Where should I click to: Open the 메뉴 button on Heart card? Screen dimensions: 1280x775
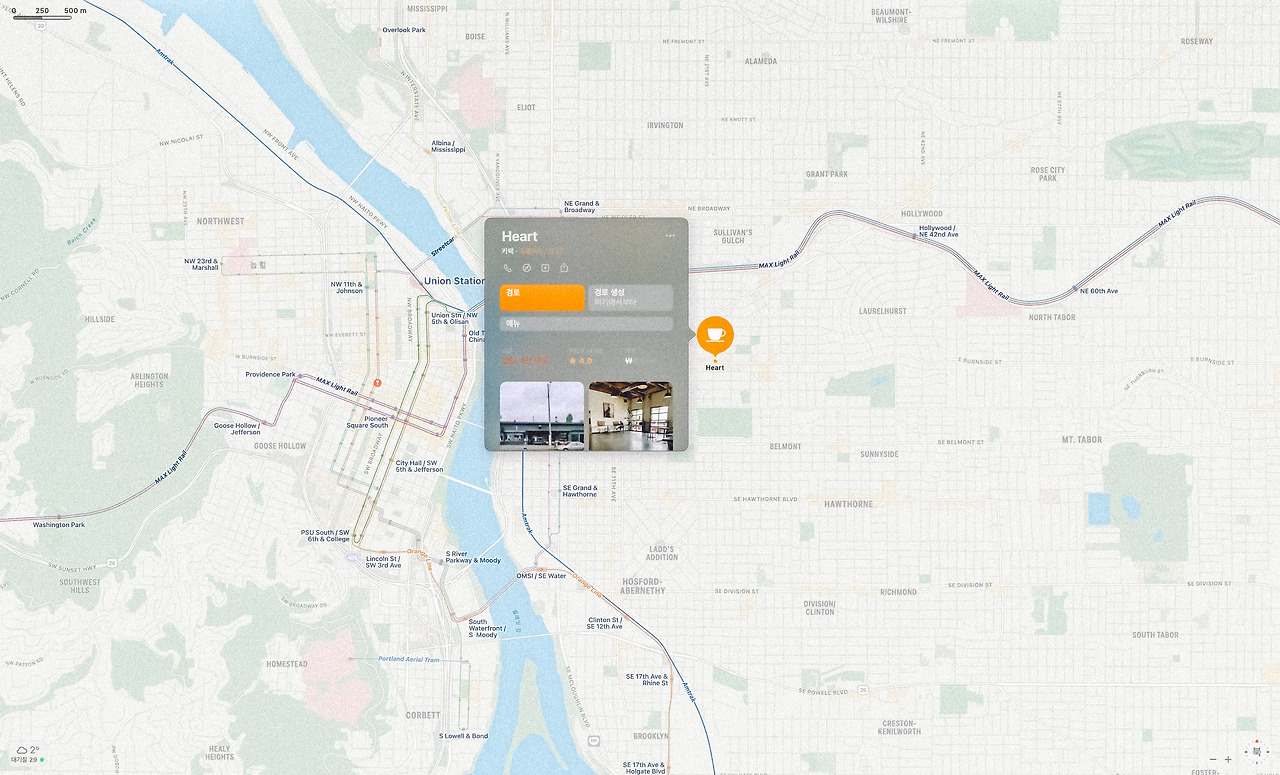[586, 324]
